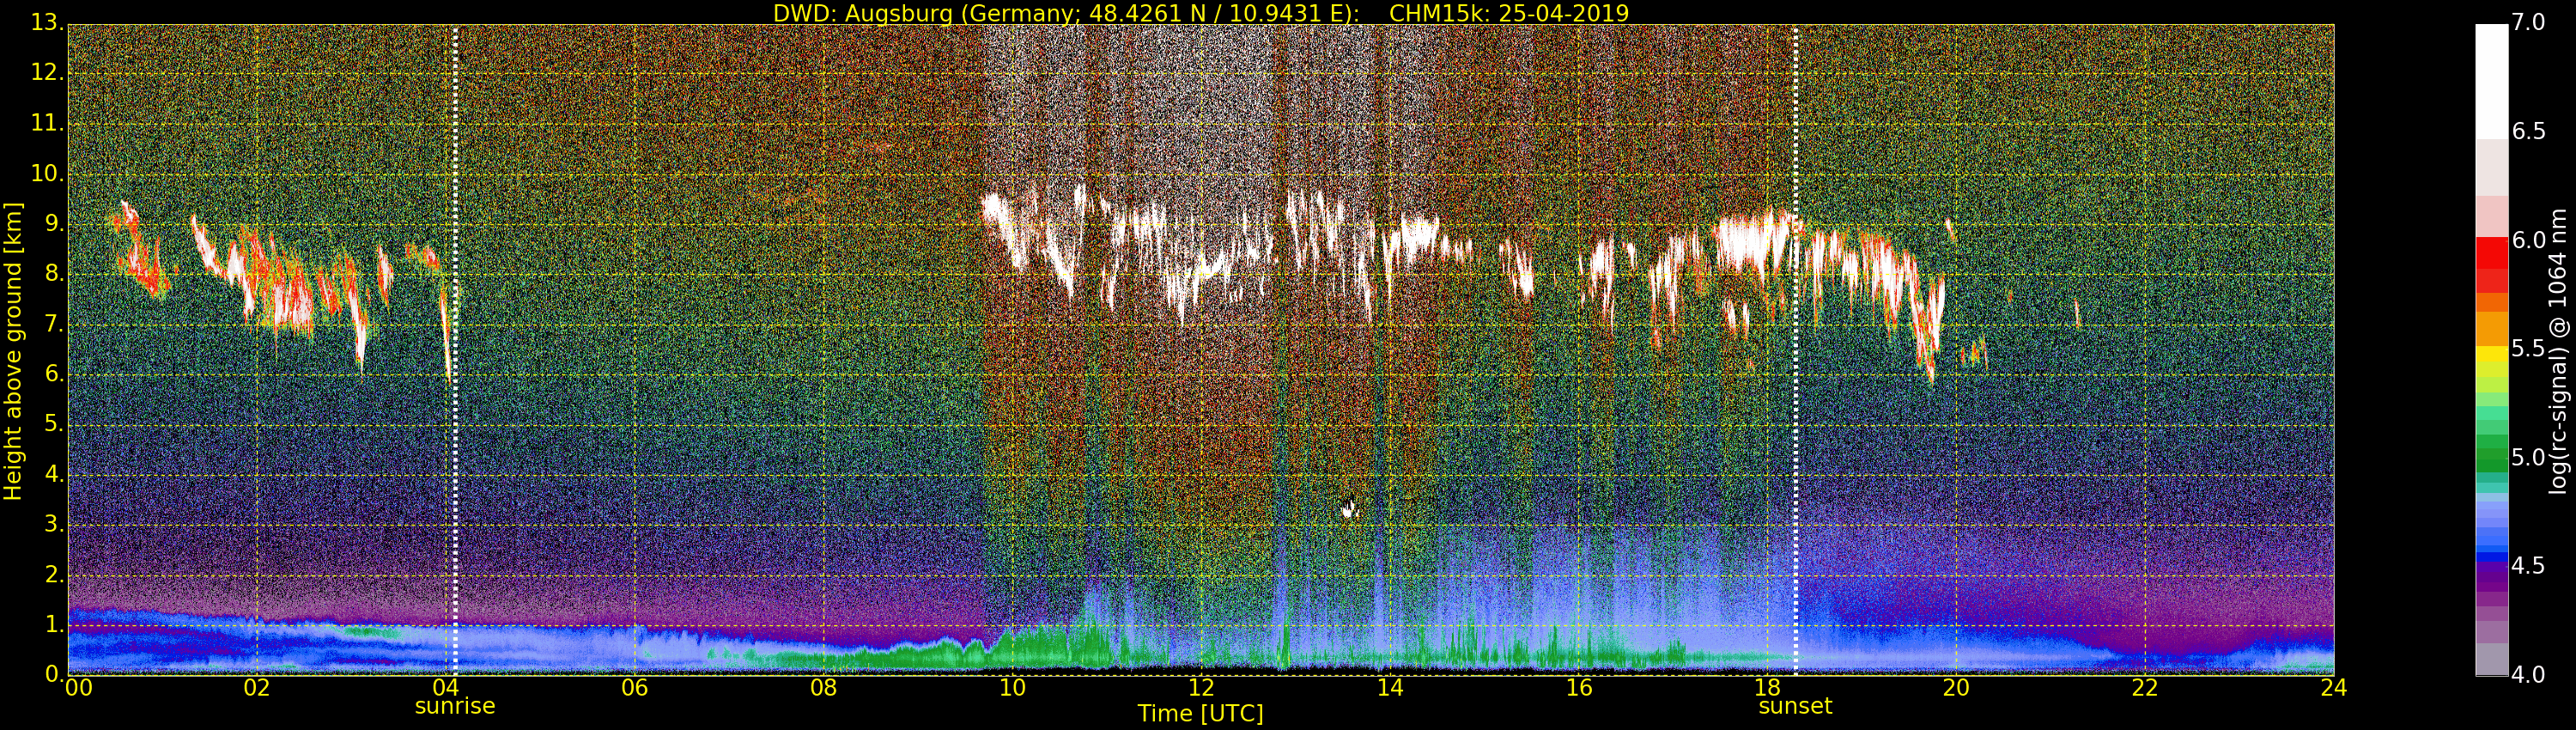The width and height of the screenshot is (2576, 730).
Task: Select the "Time [UTC]" axis title
Action: (1200, 714)
